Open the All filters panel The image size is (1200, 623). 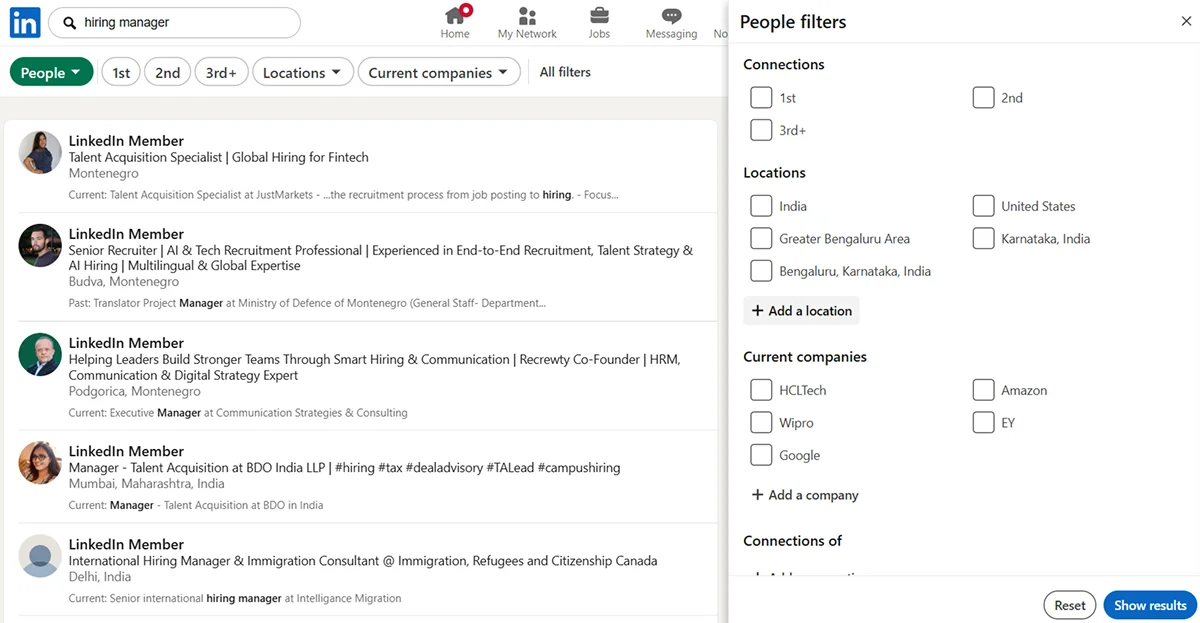pos(564,71)
